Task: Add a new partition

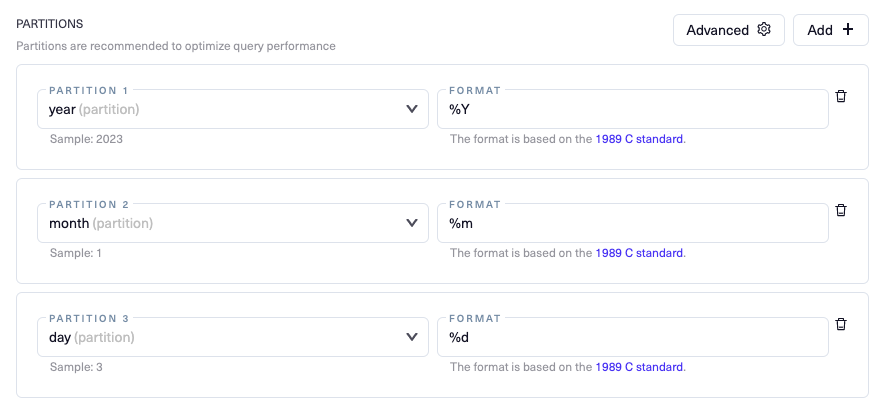Action: pyautogui.click(x=830, y=30)
